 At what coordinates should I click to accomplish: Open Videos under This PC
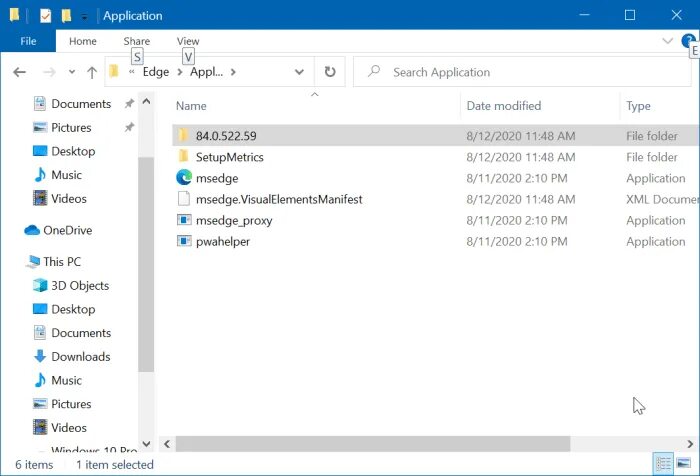coord(68,427)
